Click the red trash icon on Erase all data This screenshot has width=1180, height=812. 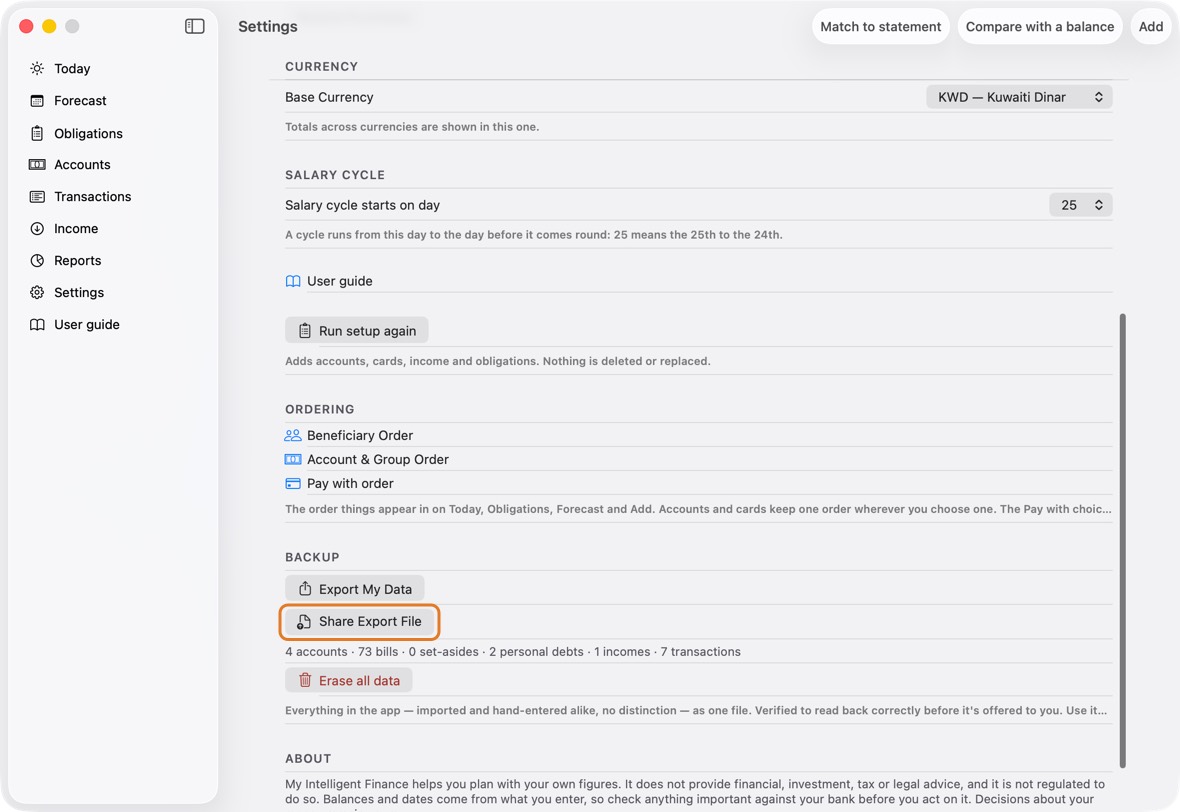click(x=305, y=680)
